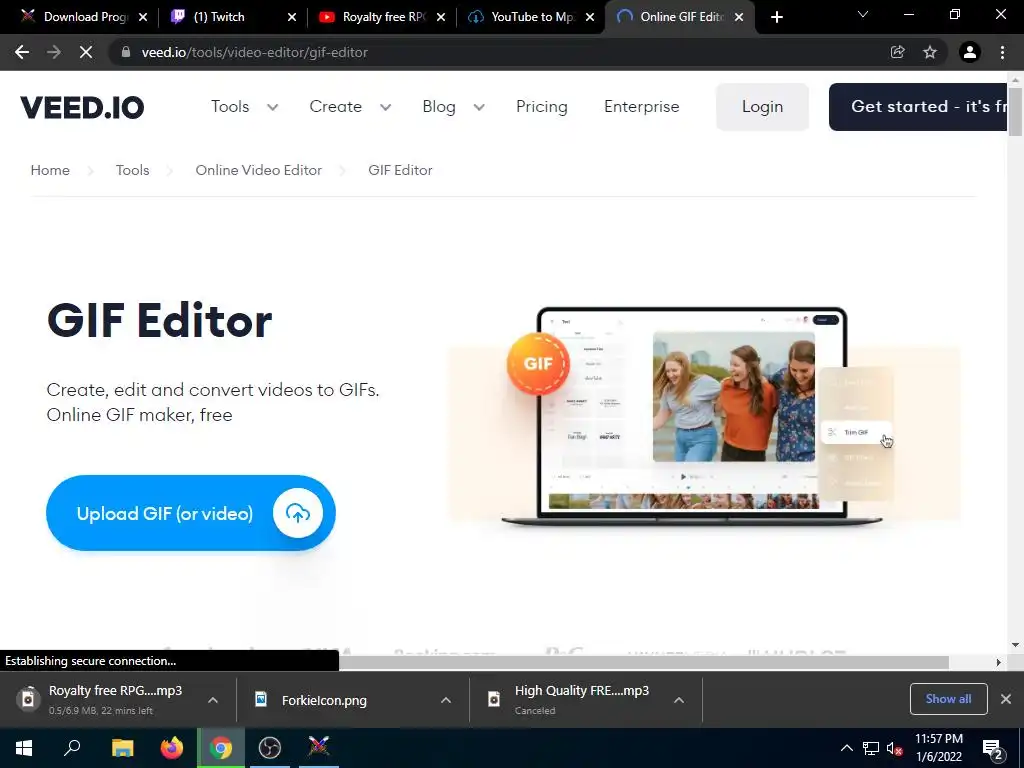This screenshot has width=1024, height=768.
Task: Click the Tools navigation item
Action: [230, 106]
